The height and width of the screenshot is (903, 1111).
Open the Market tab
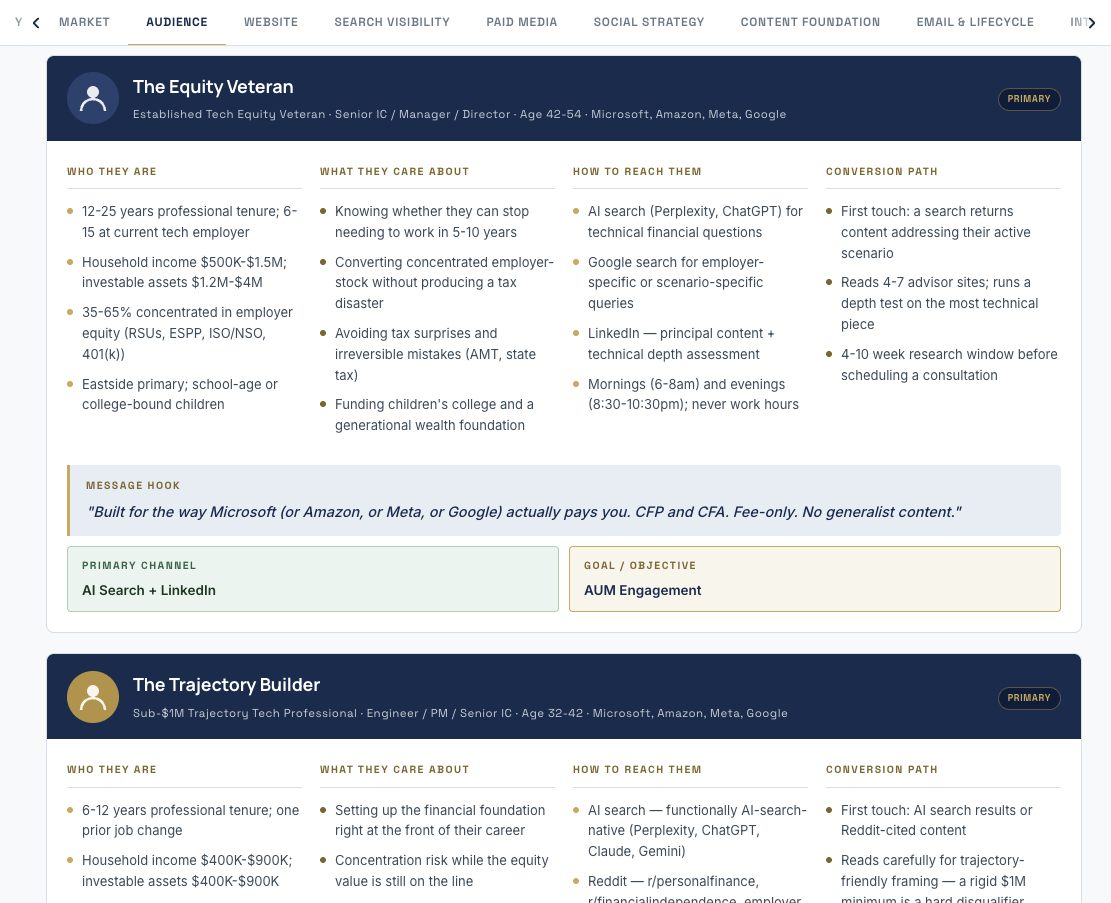pyautogui.click(x=84, y=22)
